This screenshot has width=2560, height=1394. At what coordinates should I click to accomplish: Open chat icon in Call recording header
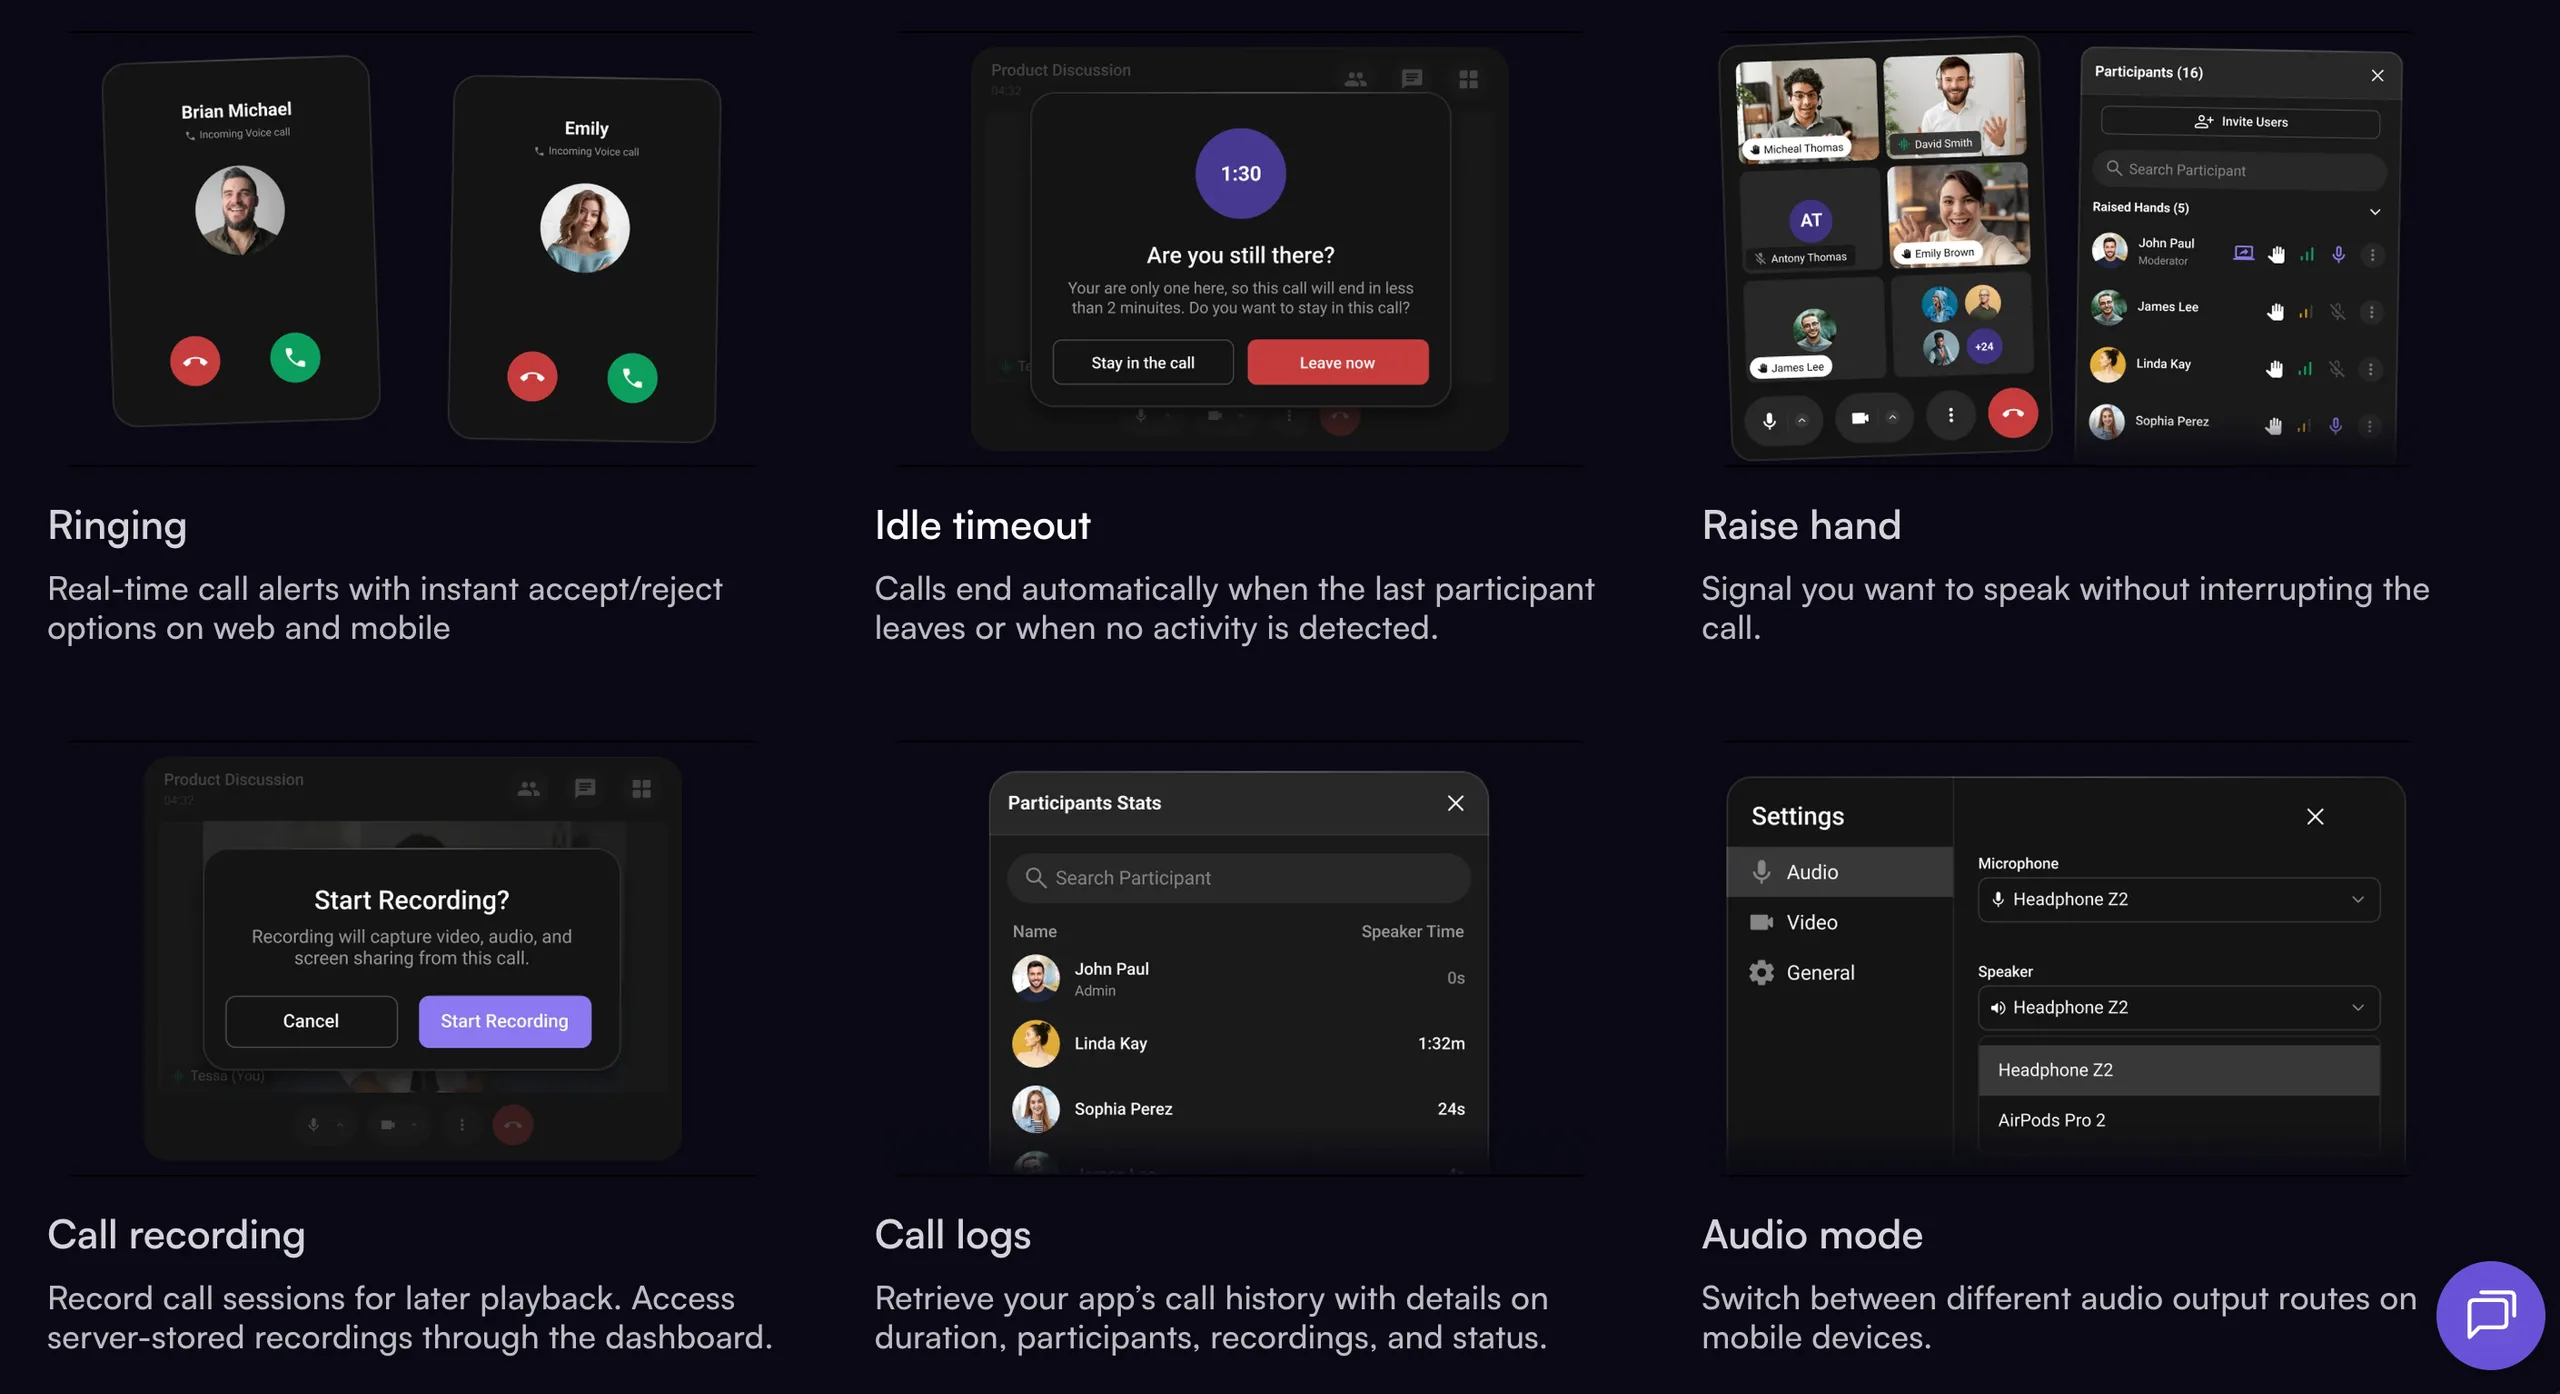585,789
